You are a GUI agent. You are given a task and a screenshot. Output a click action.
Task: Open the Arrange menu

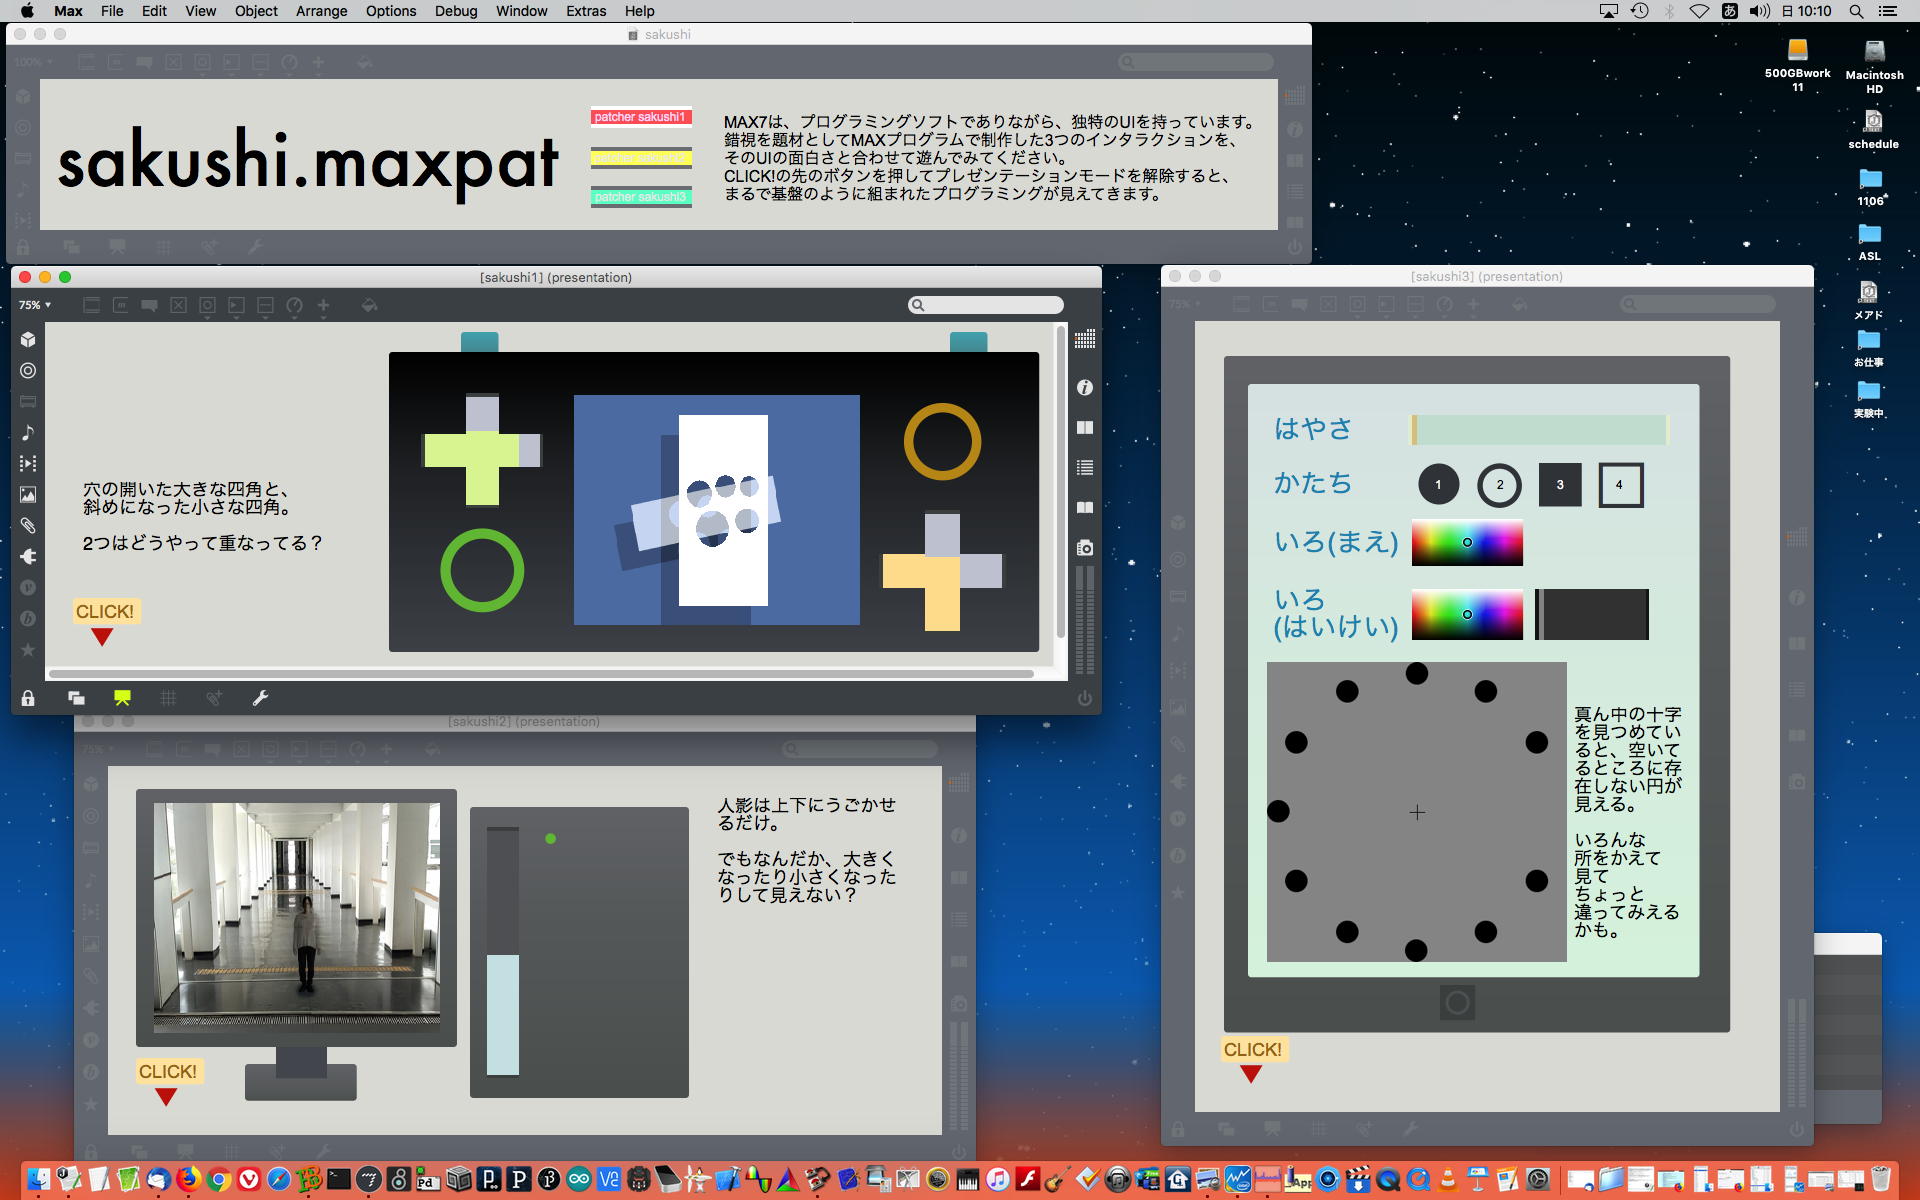pyautogui.click(x=321, y=11)
